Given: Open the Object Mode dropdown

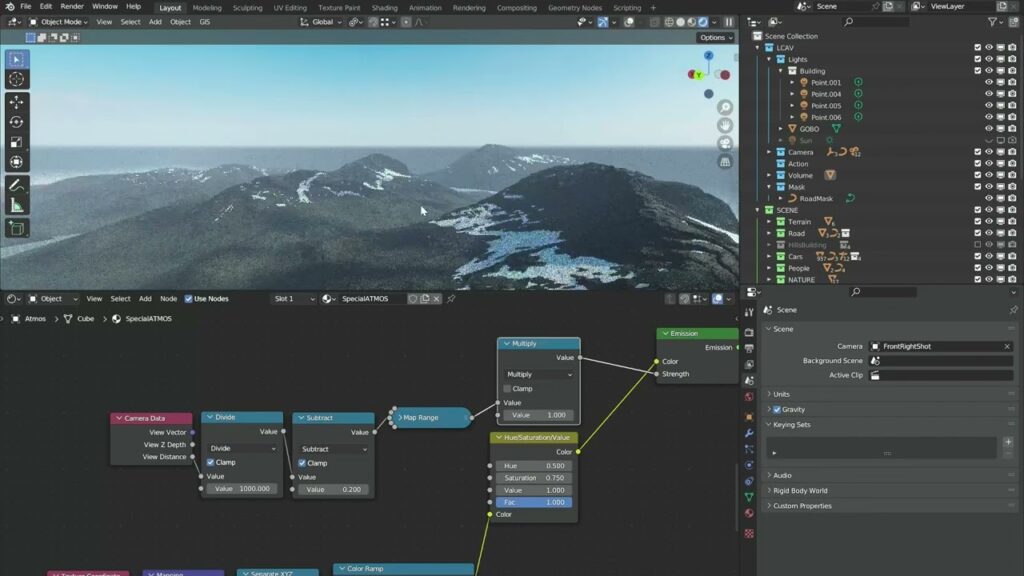Looking at the screenshot, I should (57, 22).
